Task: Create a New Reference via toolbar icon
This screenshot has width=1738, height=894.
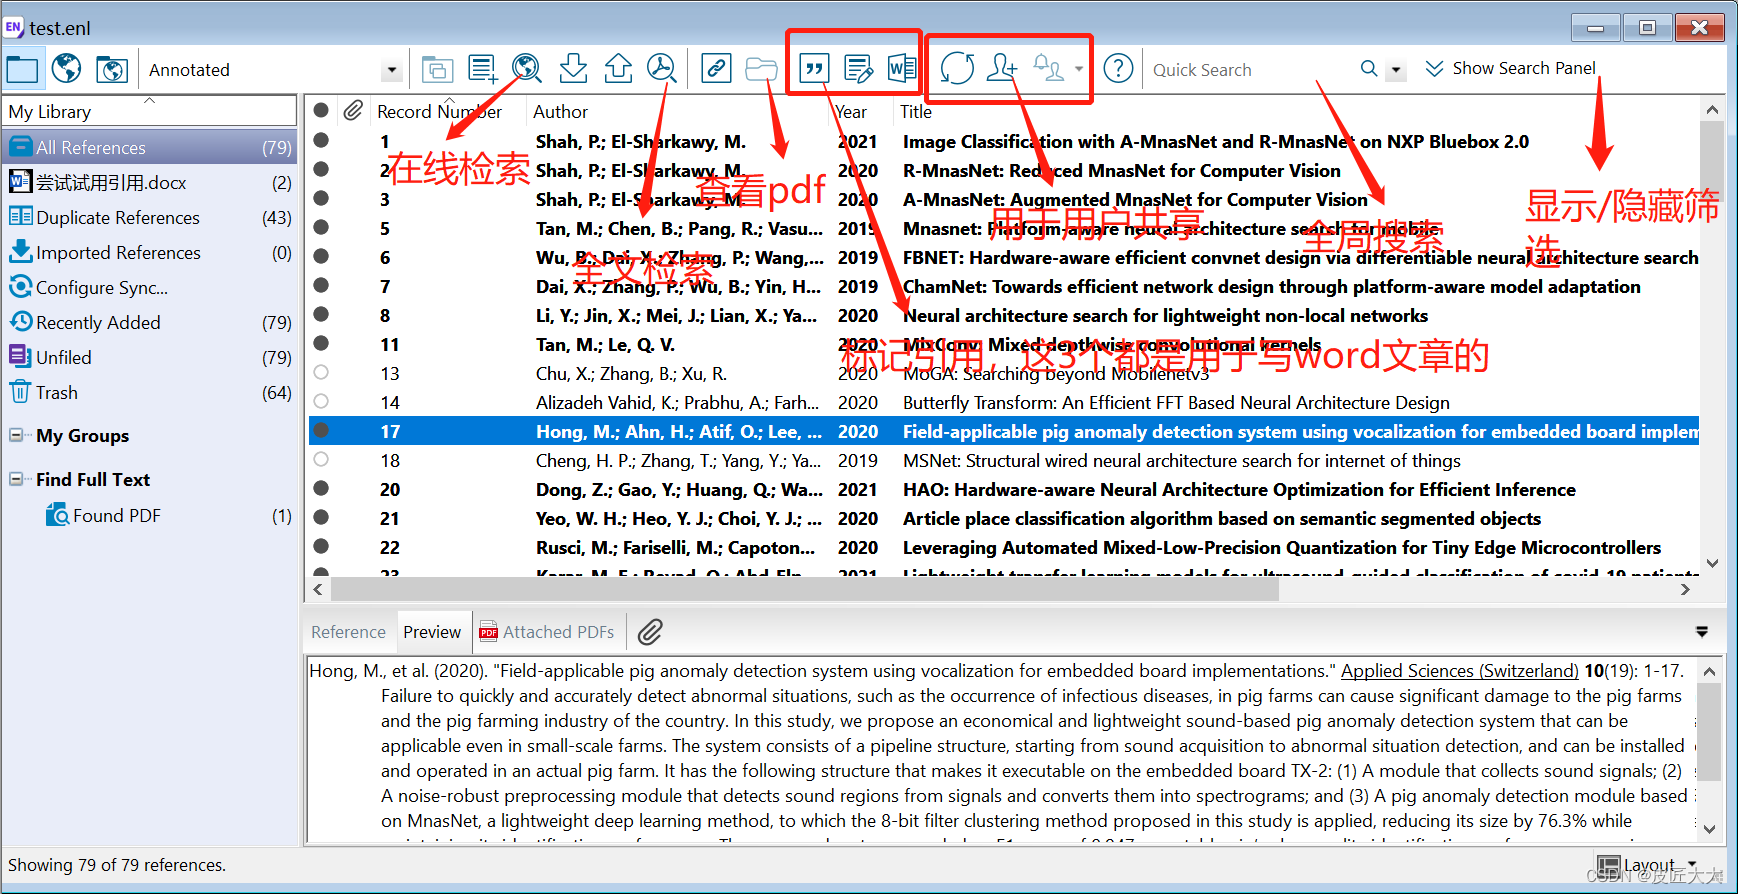Action: coord(483,69)
